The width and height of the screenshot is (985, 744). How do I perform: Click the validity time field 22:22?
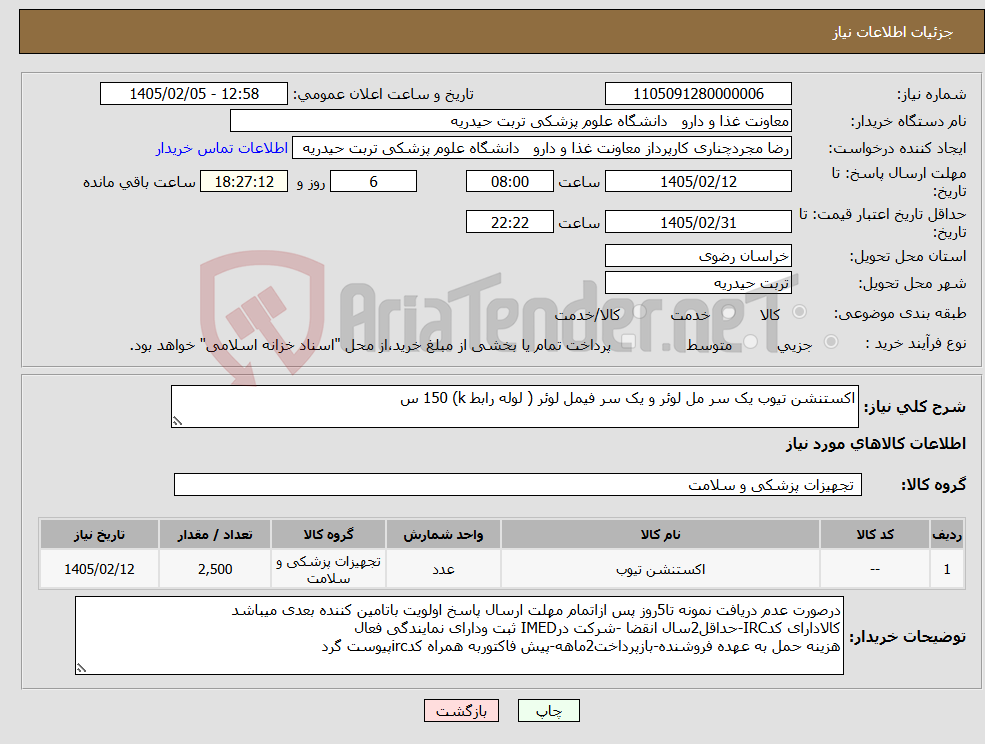509,222
